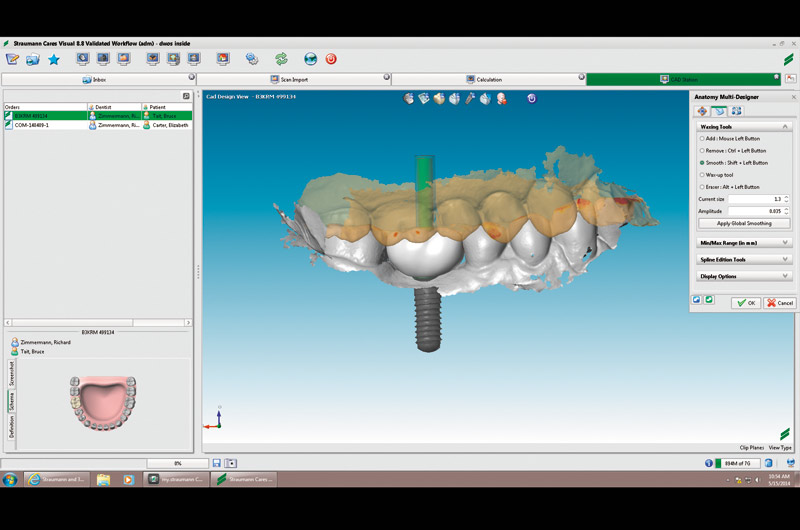Select Remove : Ctrl + Left Button option
Viewport: 800px width, 530px height.
click(733, 151)
